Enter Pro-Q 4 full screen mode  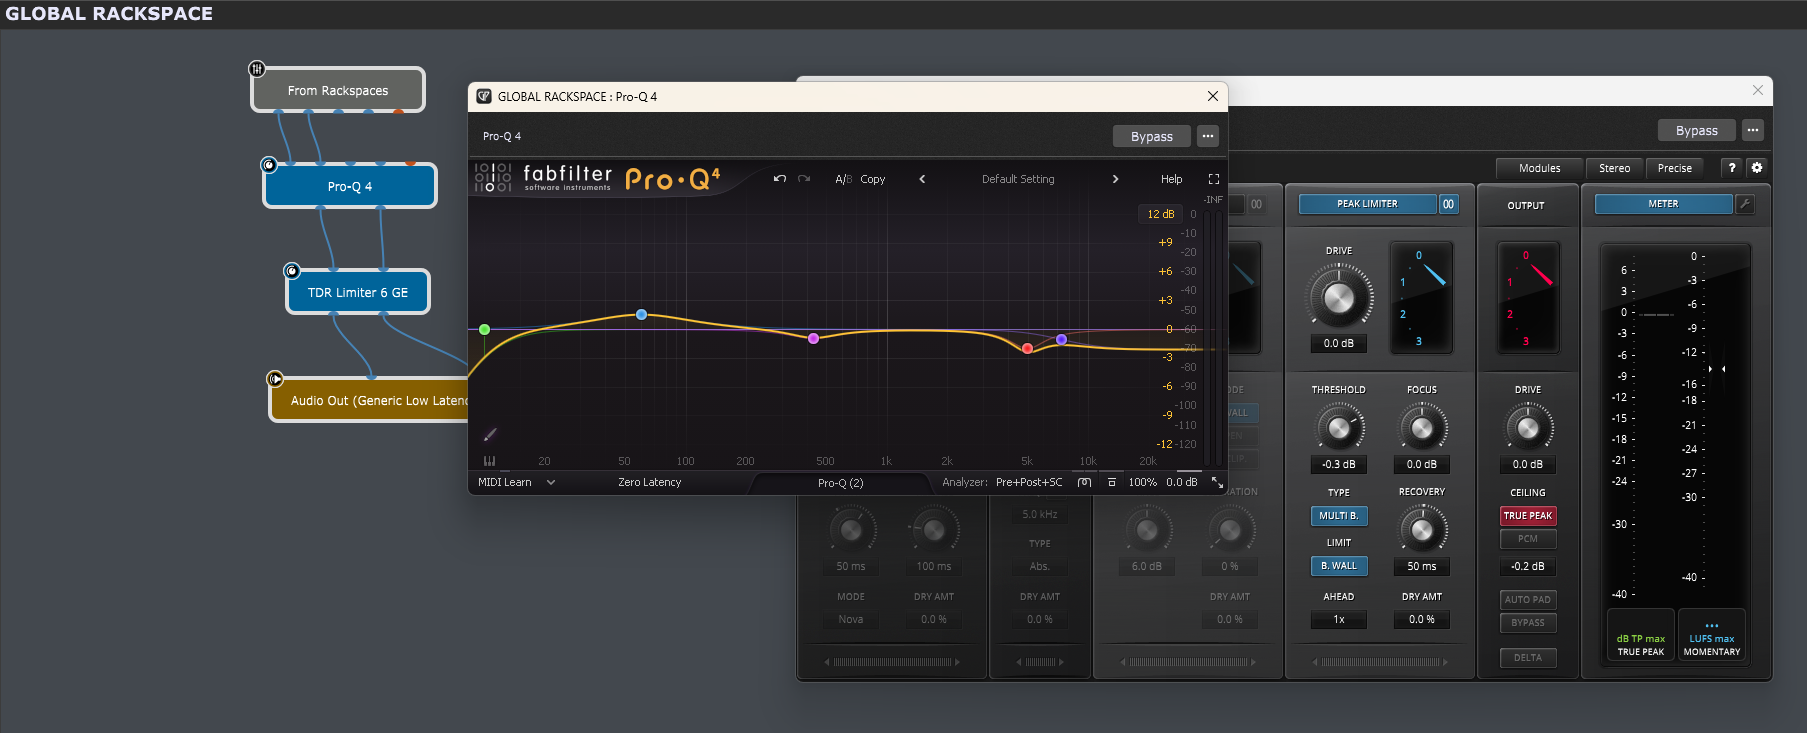pyautogui.click(x=1213, y=179)
